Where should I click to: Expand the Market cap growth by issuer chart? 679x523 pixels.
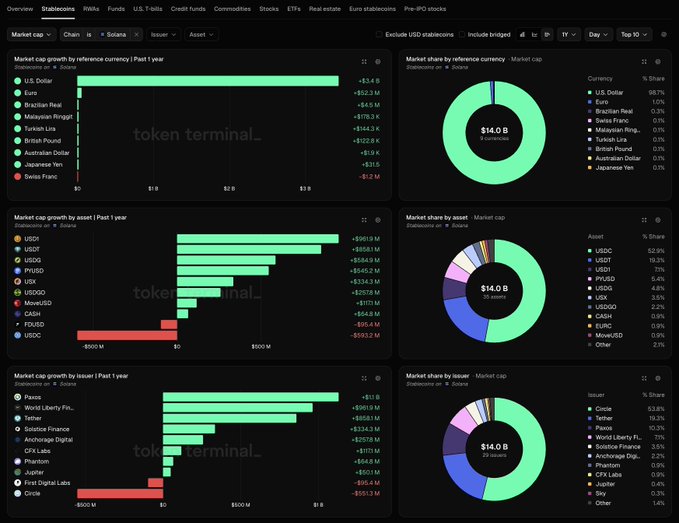364,378
